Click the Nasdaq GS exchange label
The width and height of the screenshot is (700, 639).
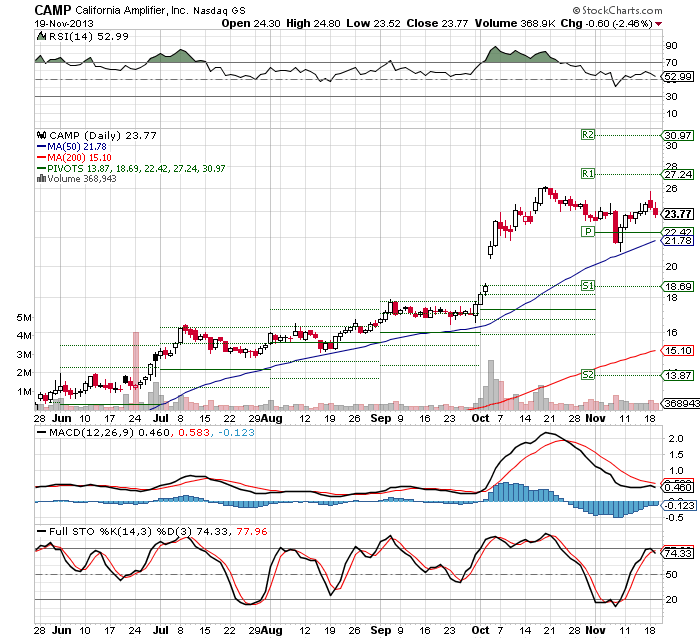[x=219, y=11]
